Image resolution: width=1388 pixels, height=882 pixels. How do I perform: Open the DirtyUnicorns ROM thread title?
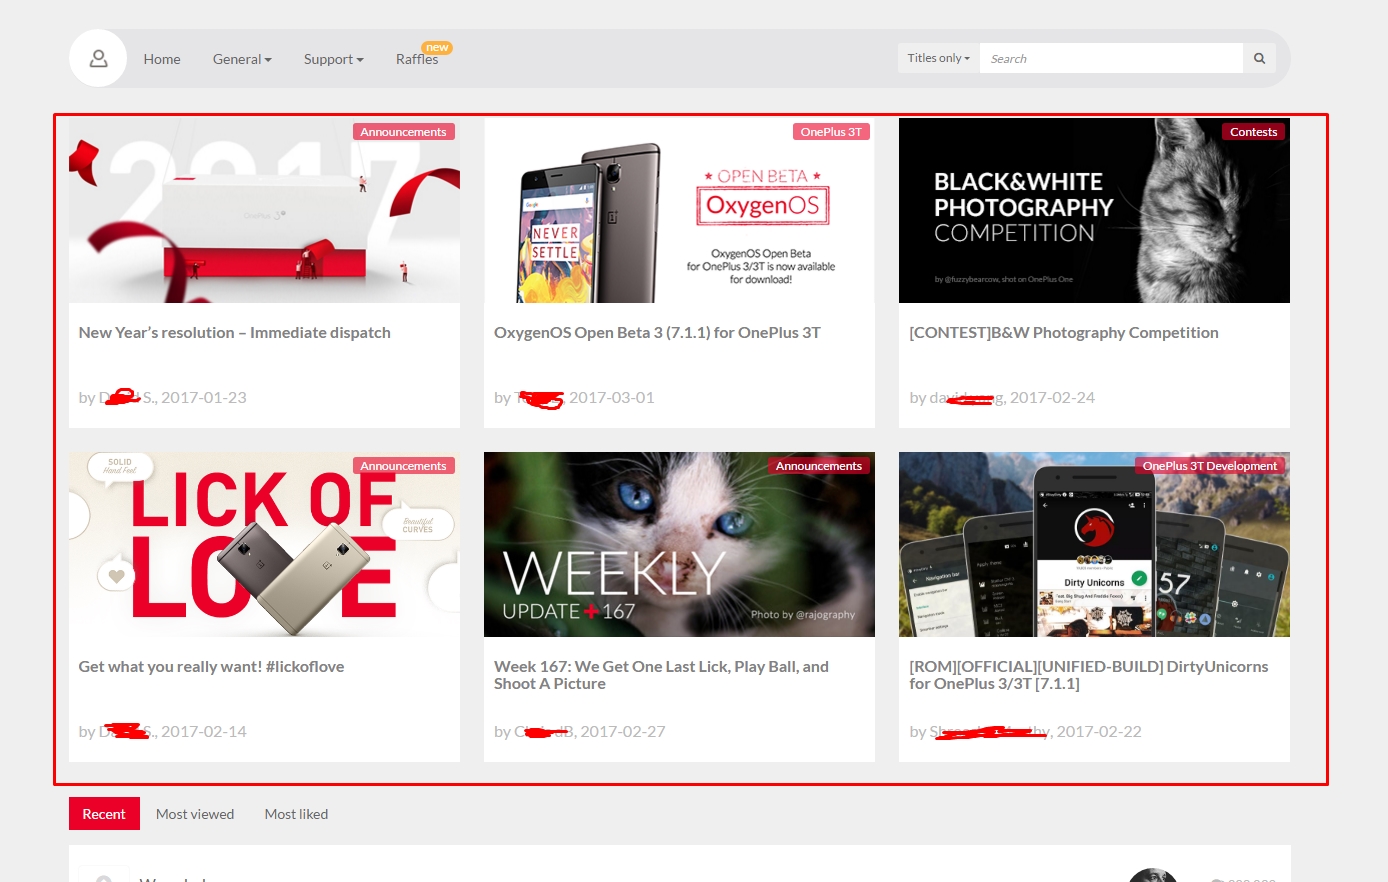(1088, 675)
